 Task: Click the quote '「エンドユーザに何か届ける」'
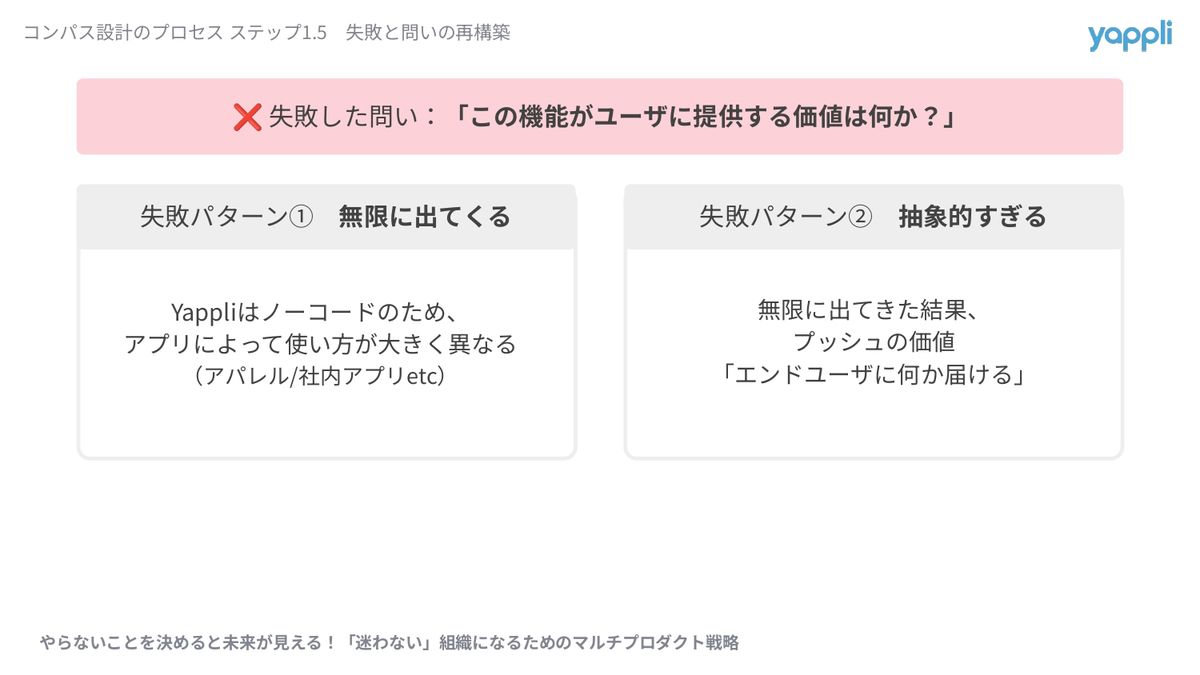pyautogui.click(x=874, y=376)
